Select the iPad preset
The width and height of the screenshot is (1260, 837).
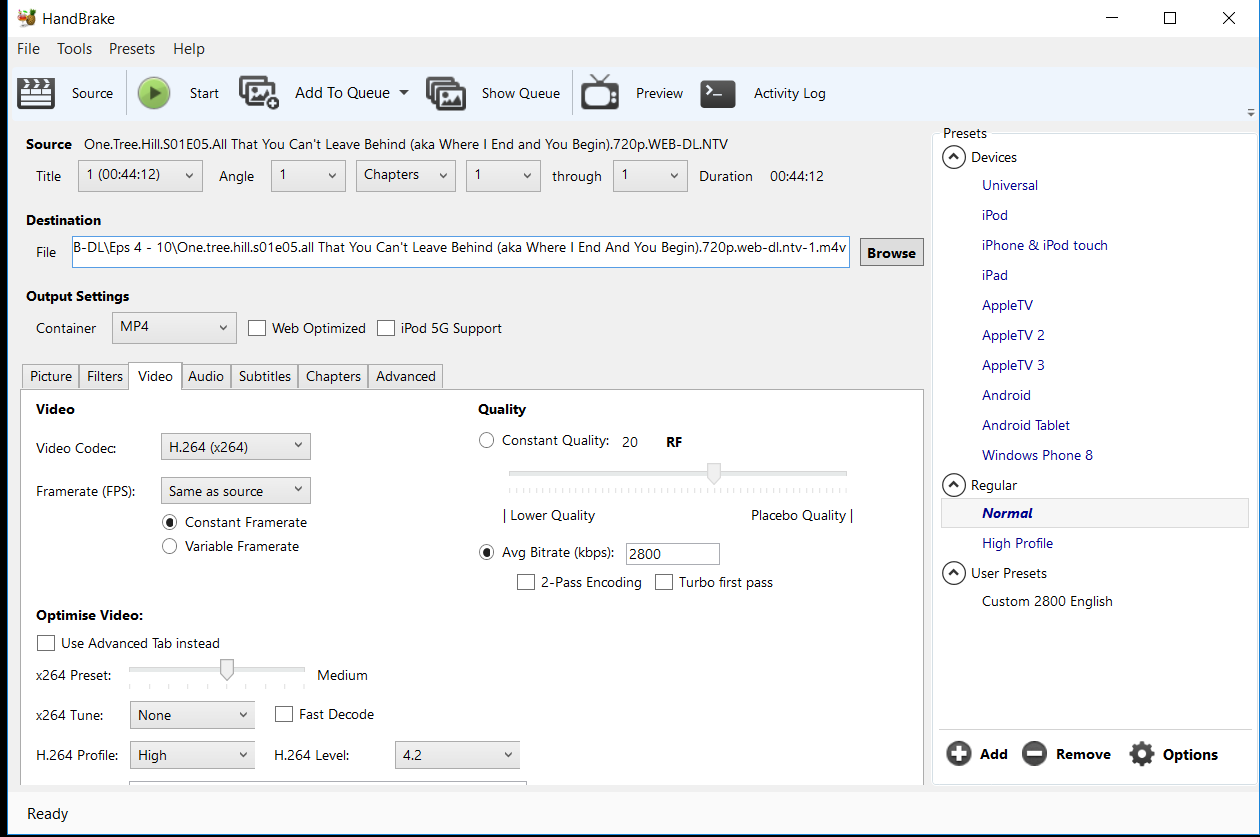995,275
